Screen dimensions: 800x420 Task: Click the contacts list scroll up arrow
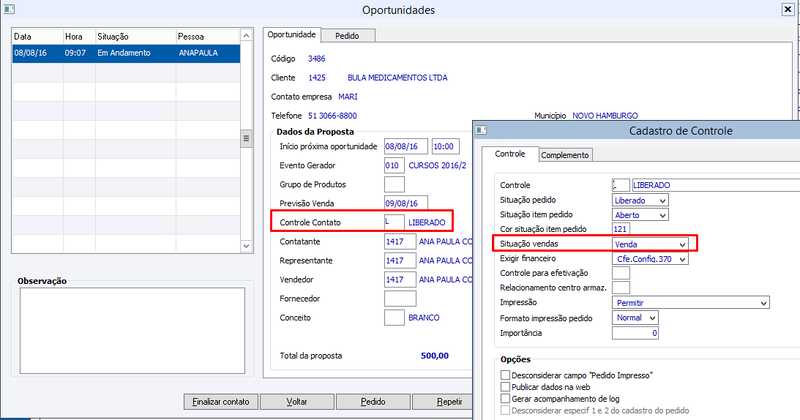246,35
